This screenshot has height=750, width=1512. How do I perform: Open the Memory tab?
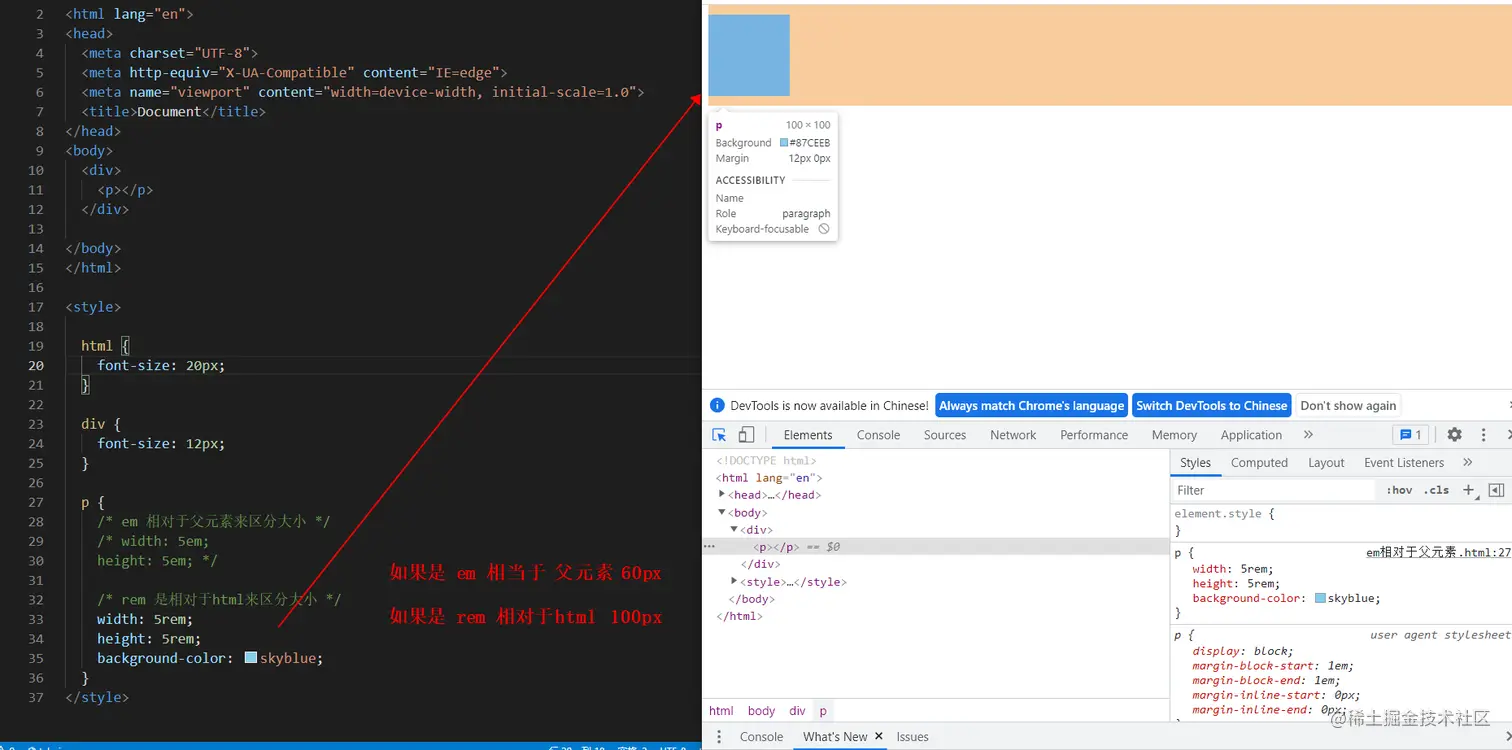(1174, 435)
